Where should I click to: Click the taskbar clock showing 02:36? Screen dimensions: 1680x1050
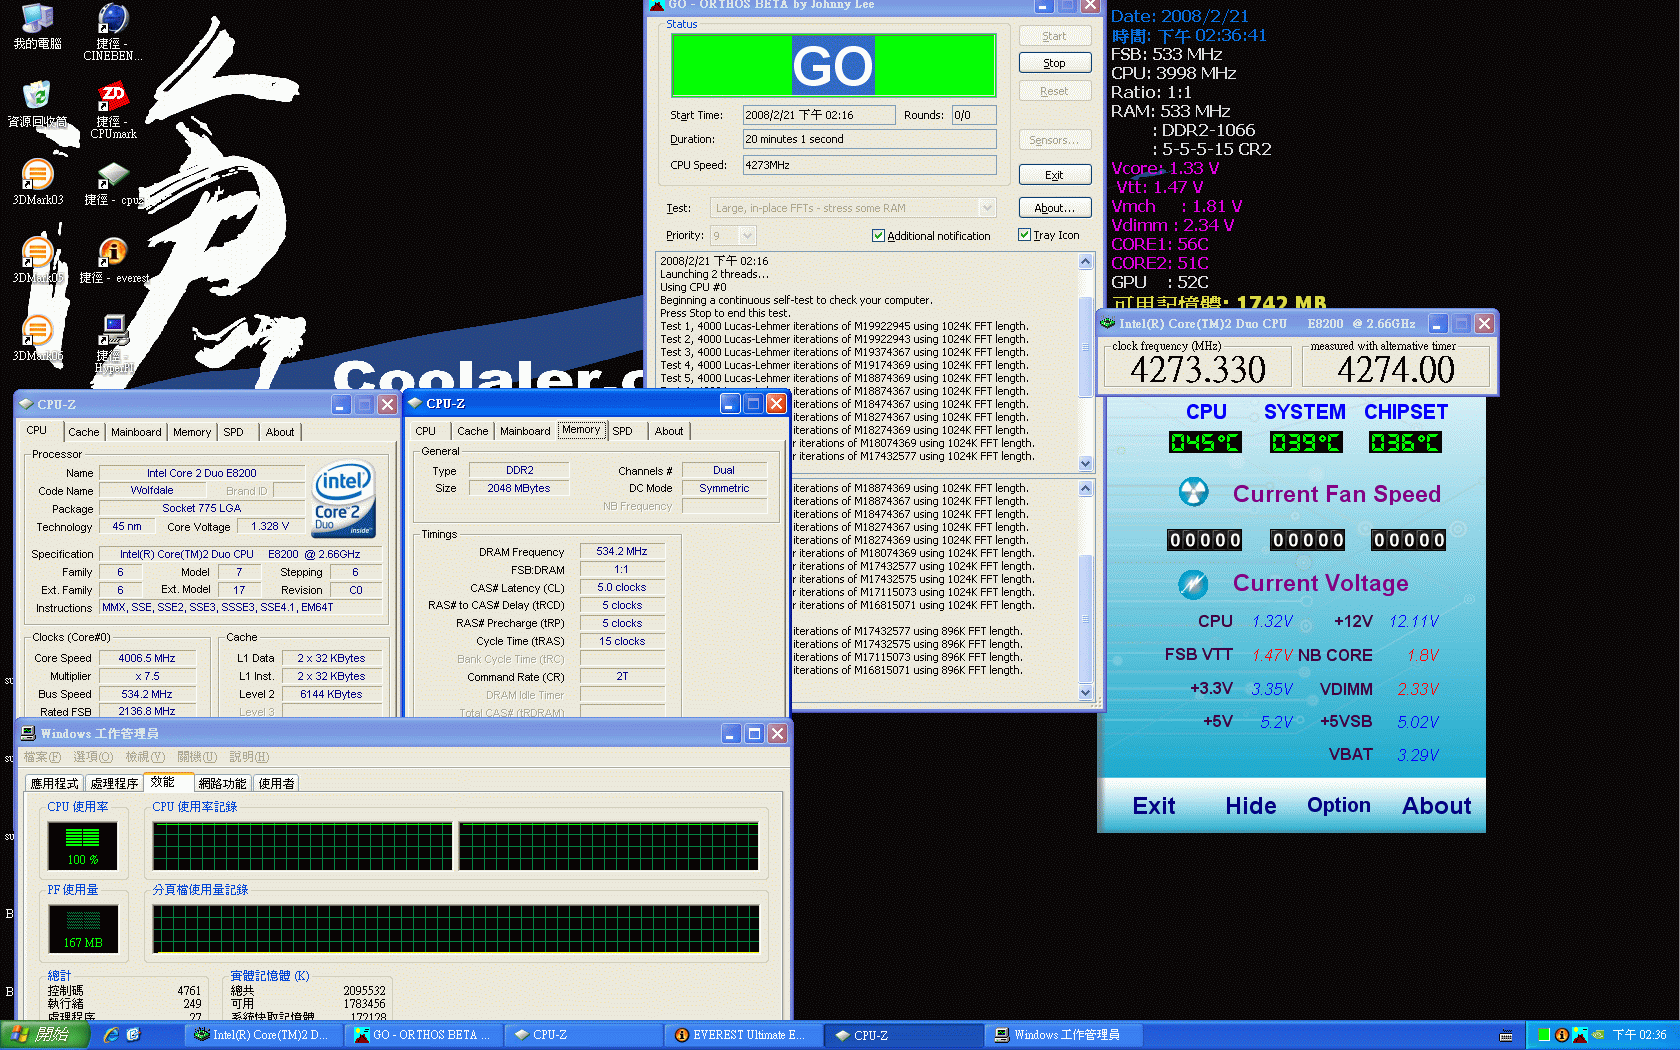[1639, 1035]
